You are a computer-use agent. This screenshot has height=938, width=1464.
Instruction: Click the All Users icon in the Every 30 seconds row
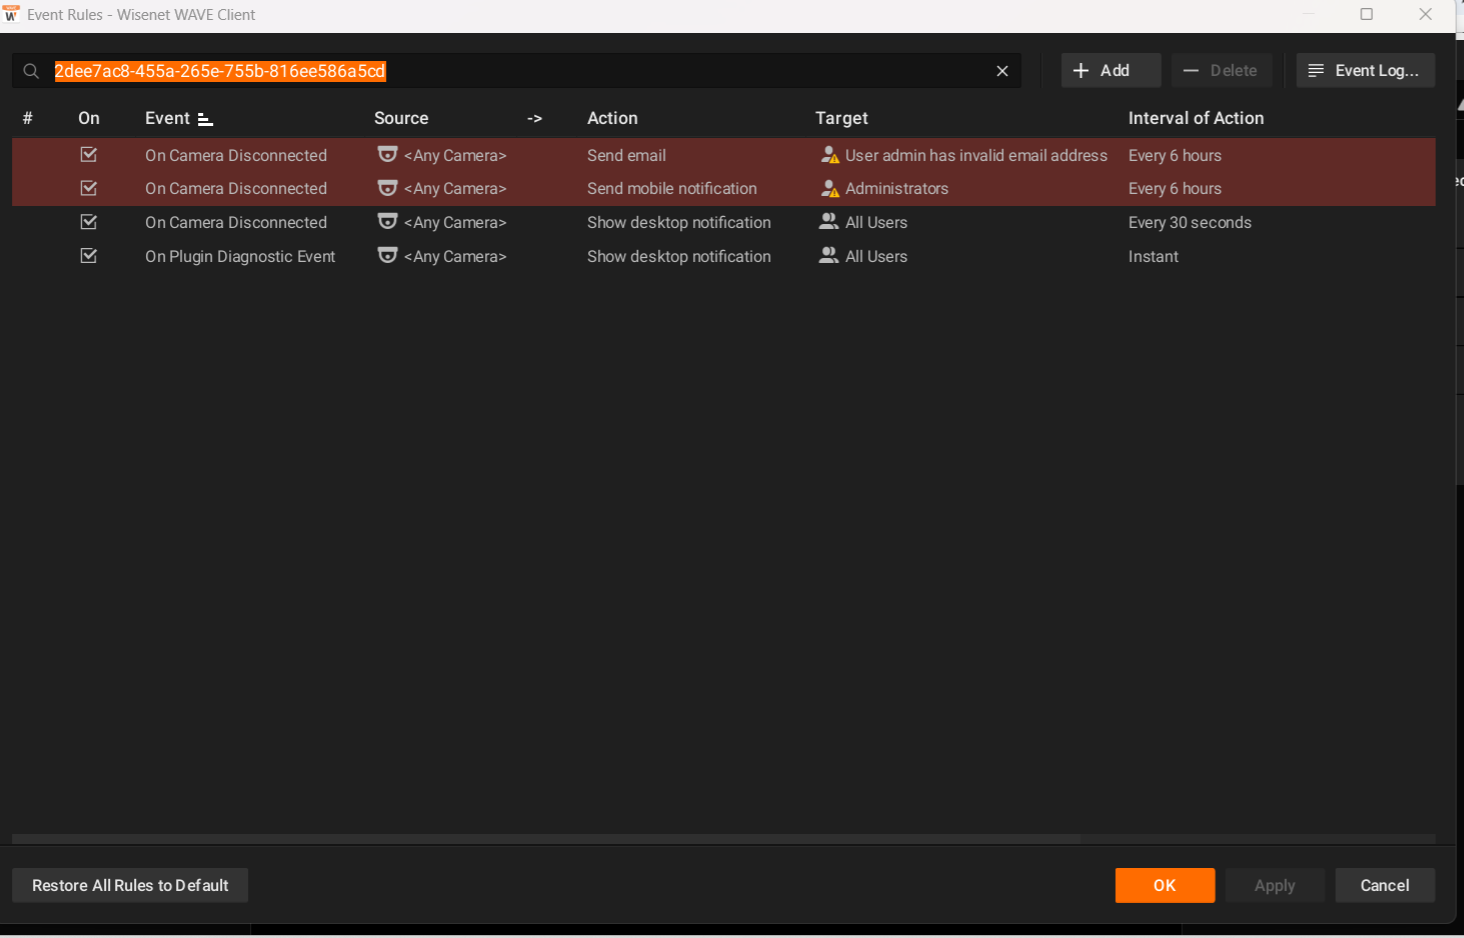coord(829,222)
